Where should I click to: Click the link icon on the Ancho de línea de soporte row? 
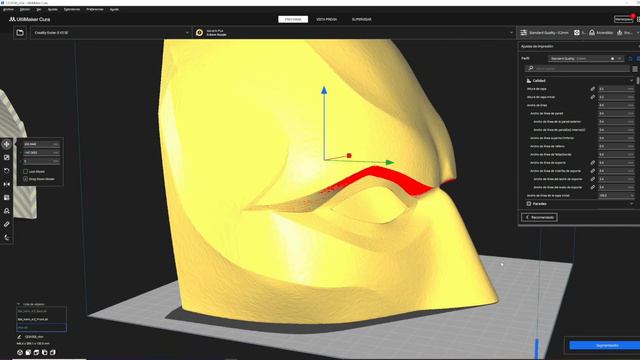(x=593, y=162)
